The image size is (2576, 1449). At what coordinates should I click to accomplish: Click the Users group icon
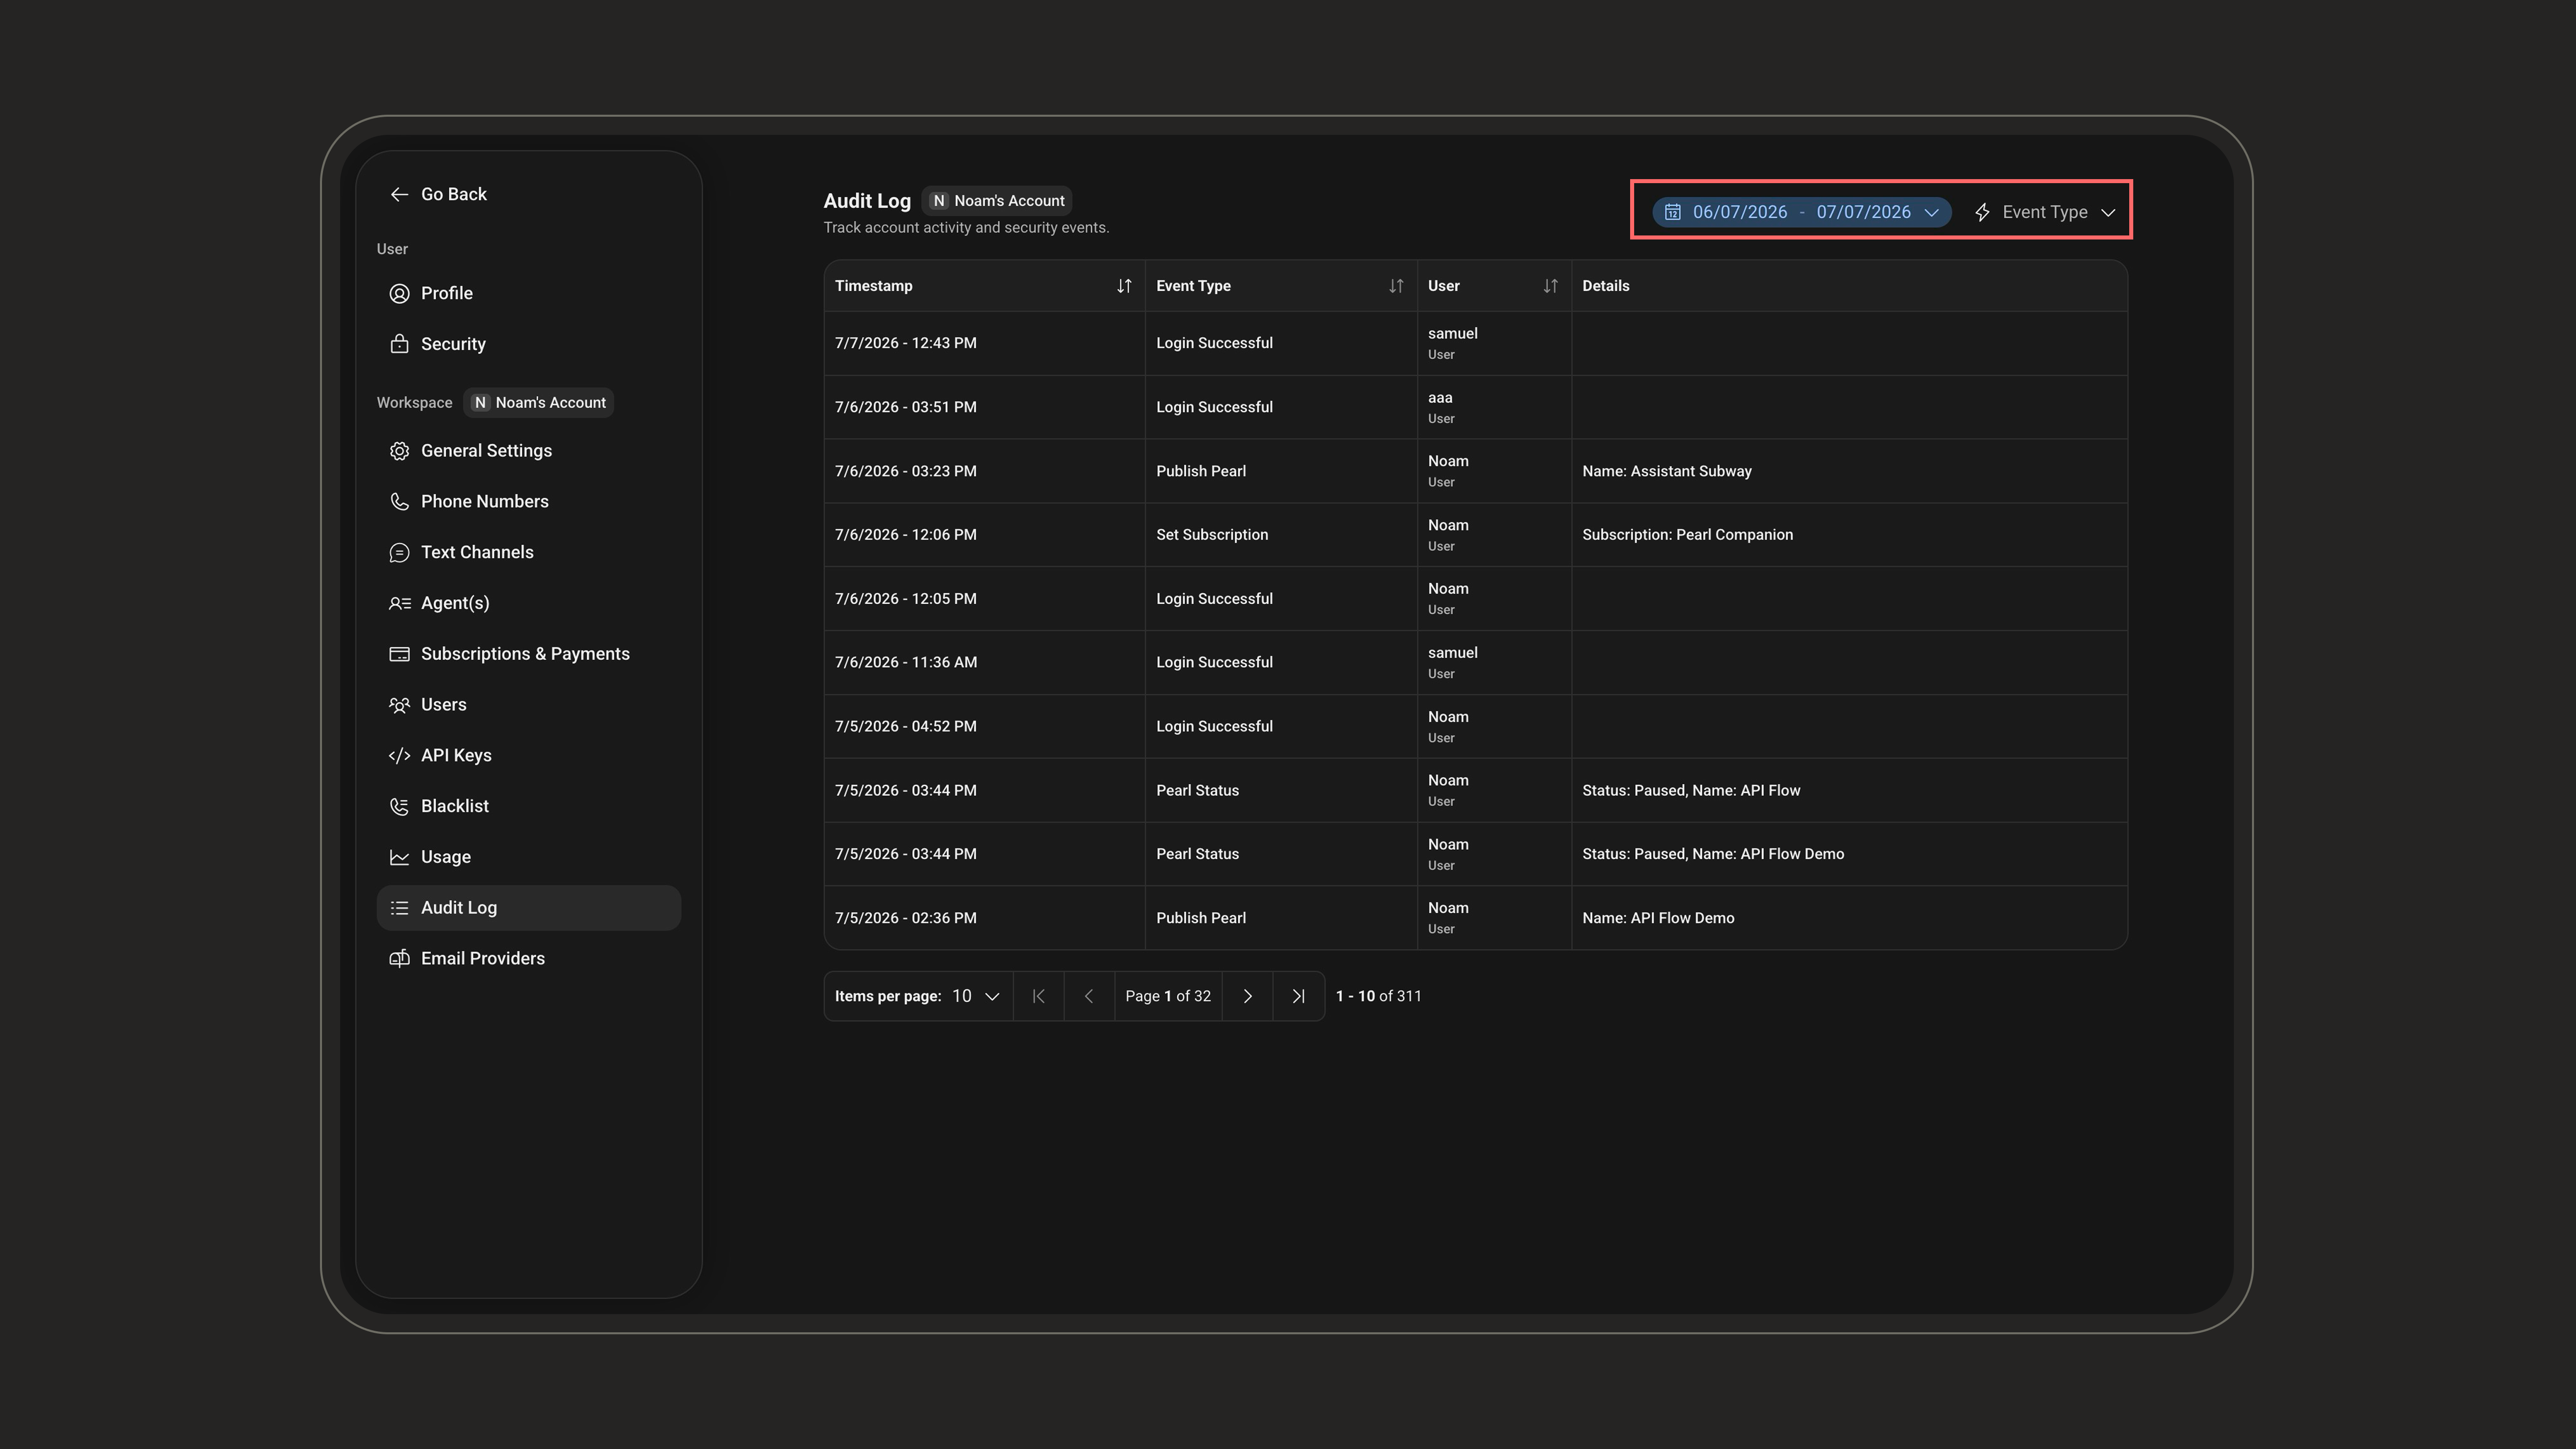pos(399,705)
